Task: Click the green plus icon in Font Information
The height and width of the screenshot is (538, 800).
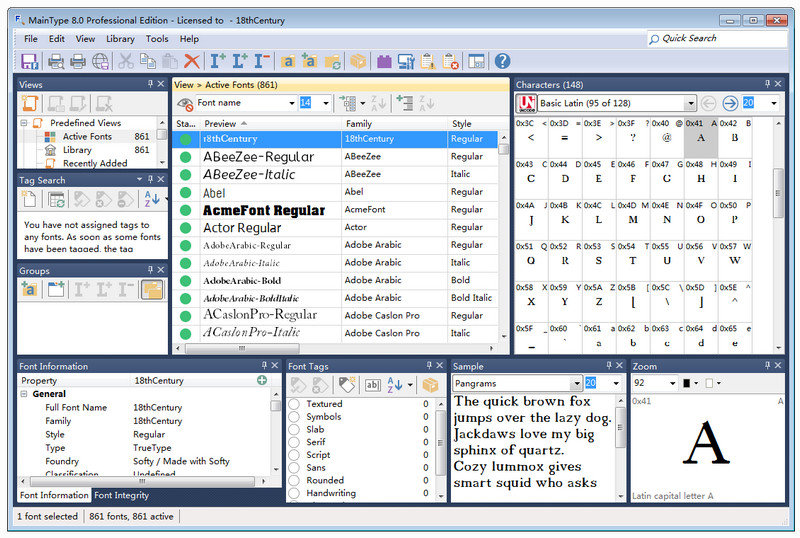Action: pos(262,380)
